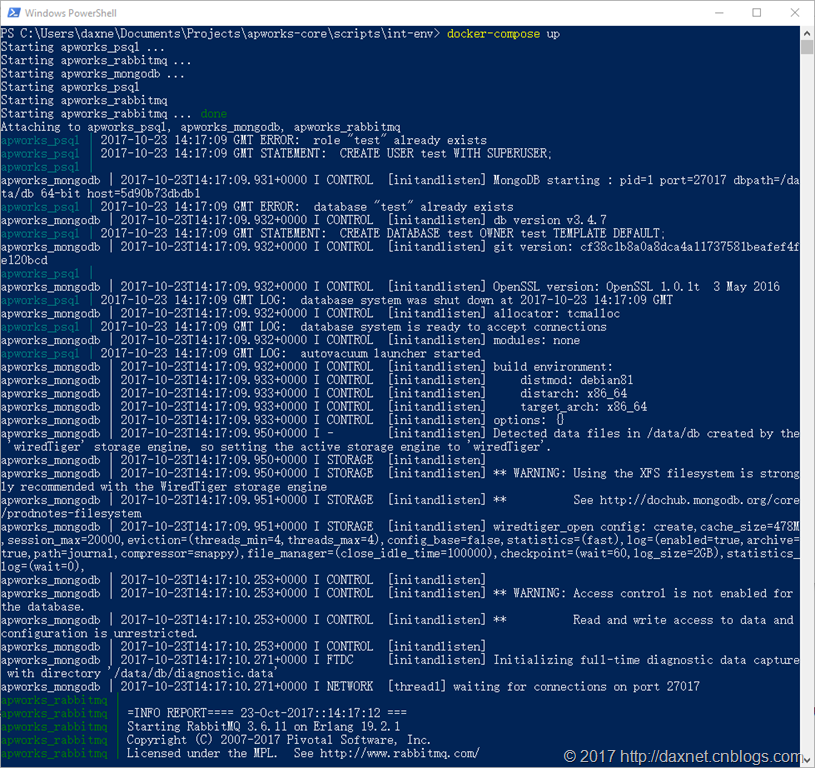Maximize the Windows PowerShell window

point(757,12)
